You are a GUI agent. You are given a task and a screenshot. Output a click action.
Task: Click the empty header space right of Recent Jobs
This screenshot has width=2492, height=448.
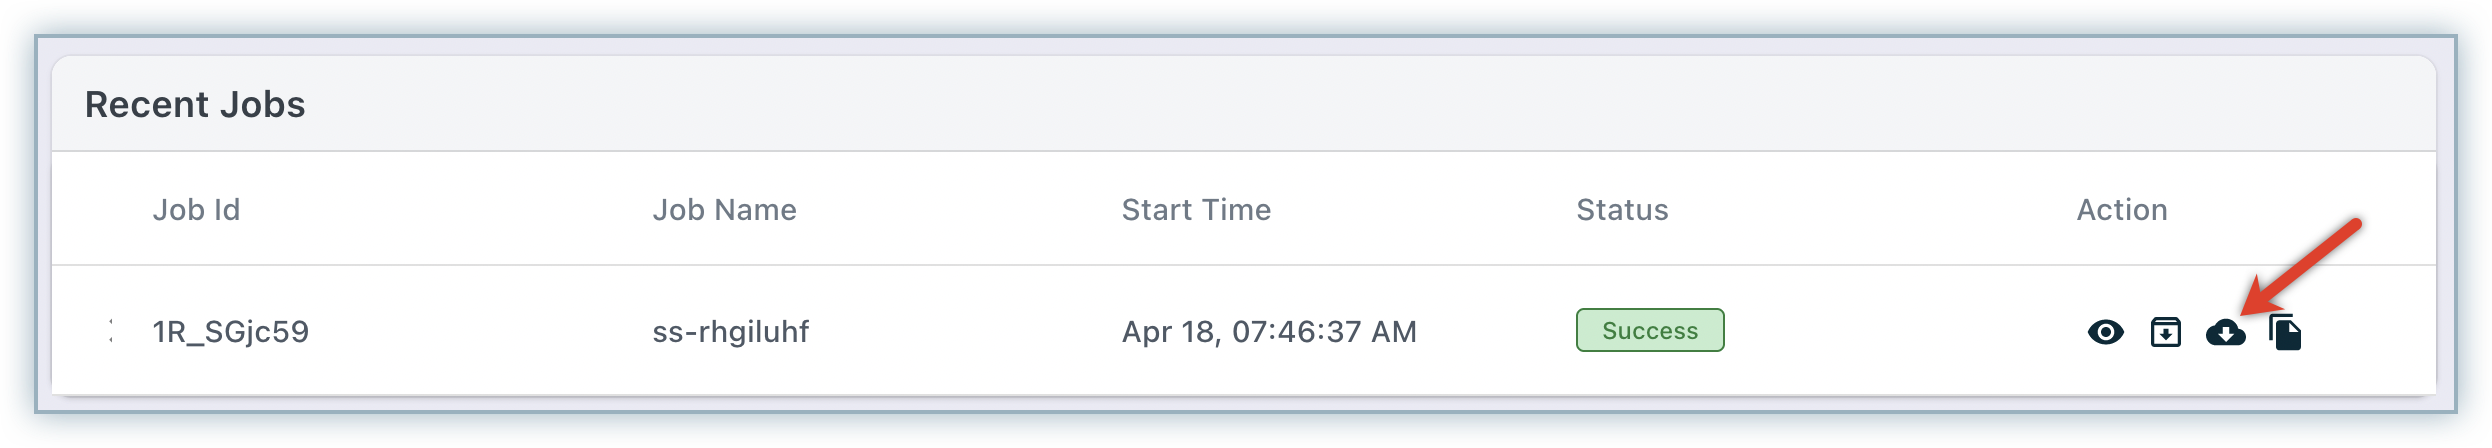(x=1300, y=105)
